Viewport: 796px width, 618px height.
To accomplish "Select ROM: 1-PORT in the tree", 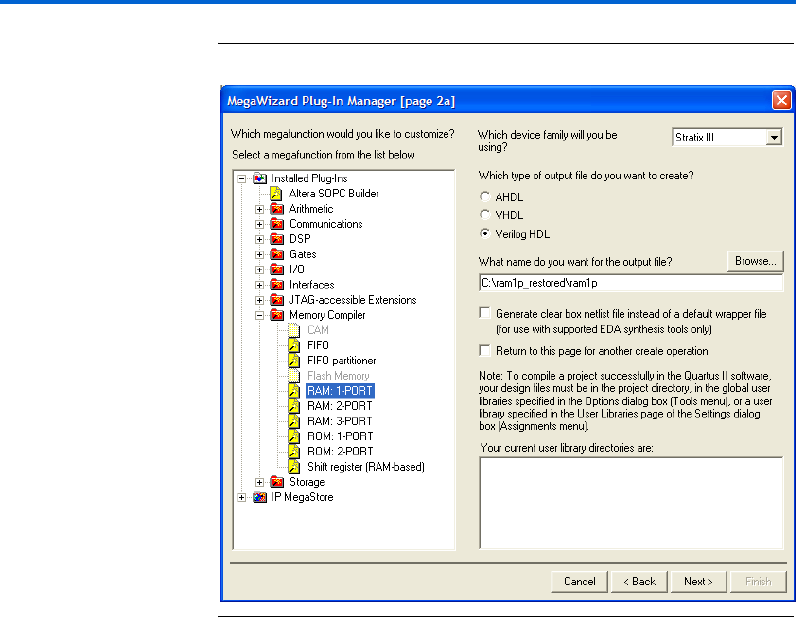I will [x=340, y=436].
